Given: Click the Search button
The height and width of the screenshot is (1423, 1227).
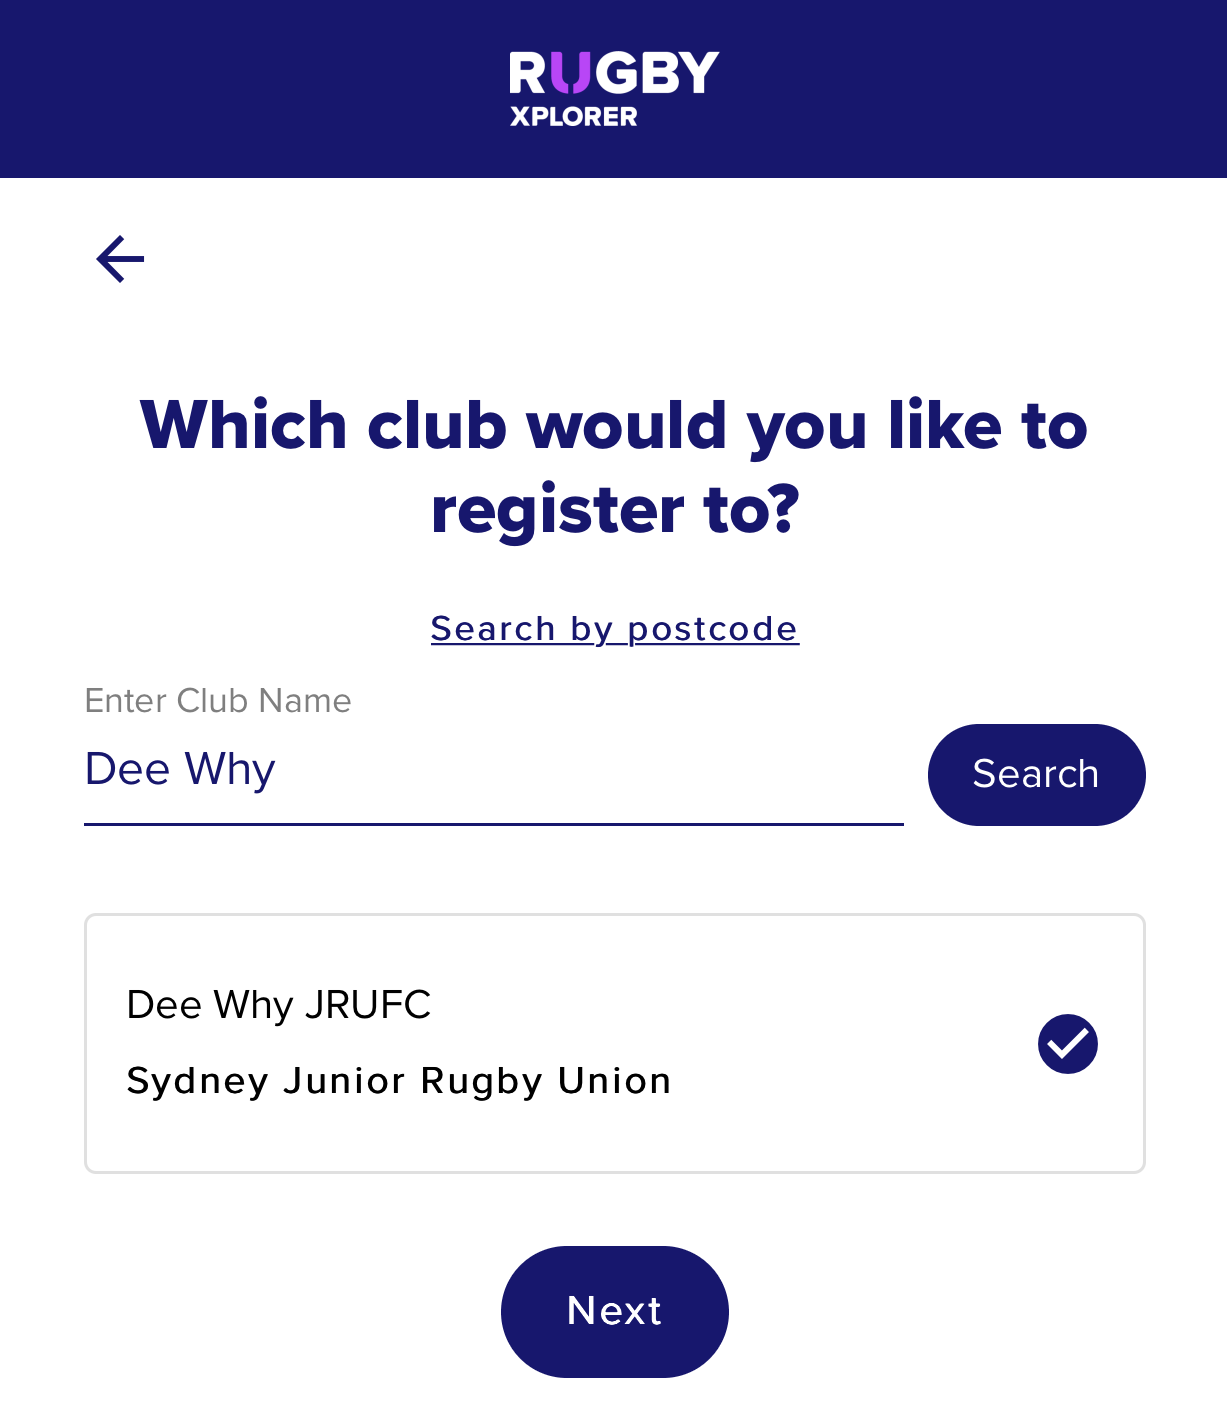Looking at the screenshot, I should [x=1036, y=774].
